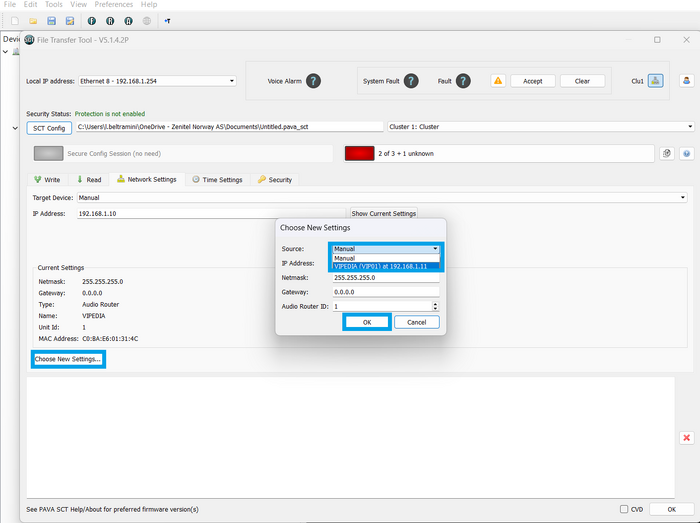Switch to the Time Settings tab
Image resolution: width=700 pixels, height=523 pixels.
click(x=217, y=179)
